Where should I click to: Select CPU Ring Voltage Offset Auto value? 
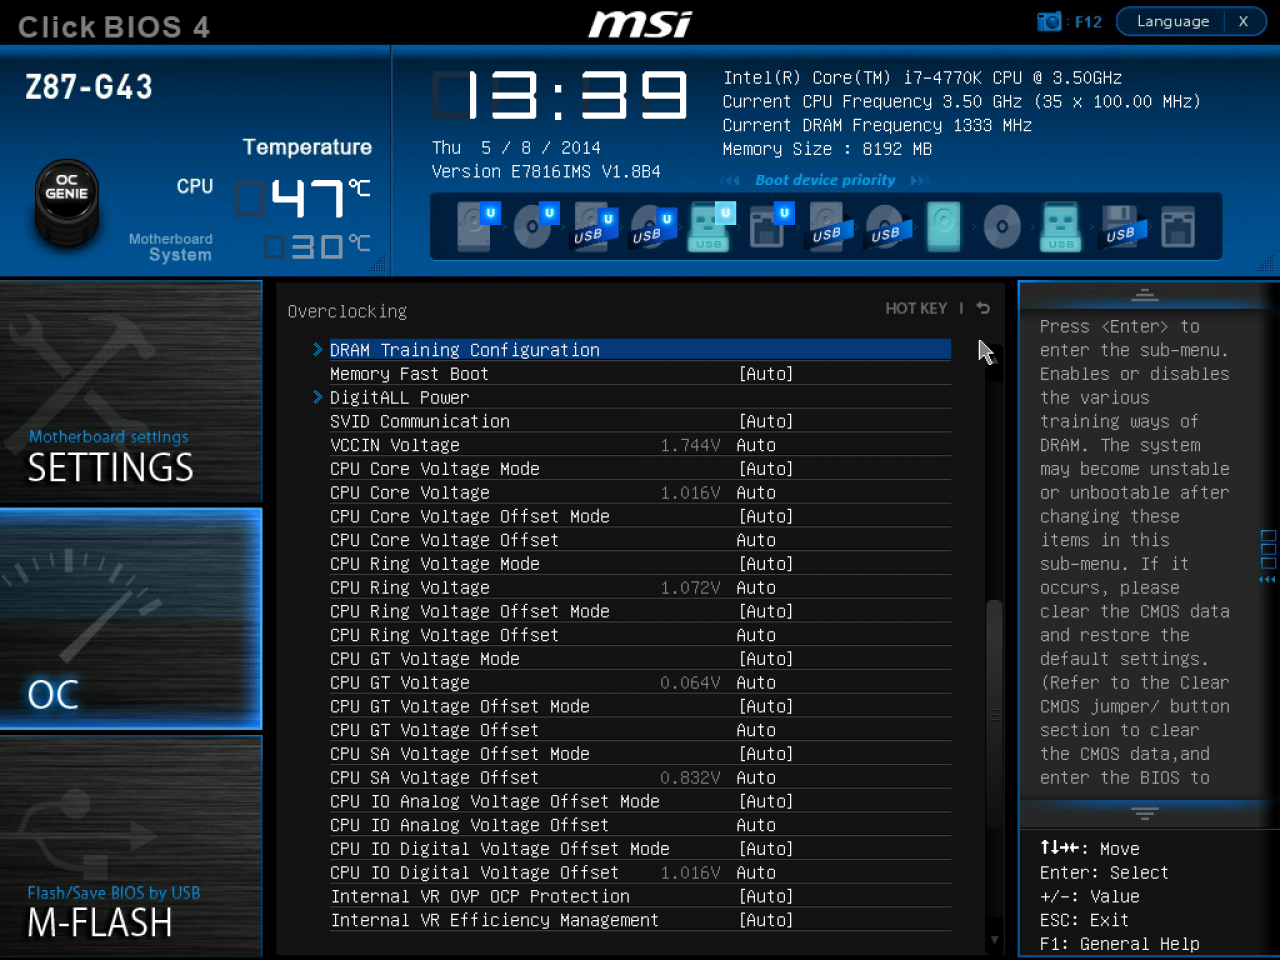pyautogui.click(x=756, y=635)
